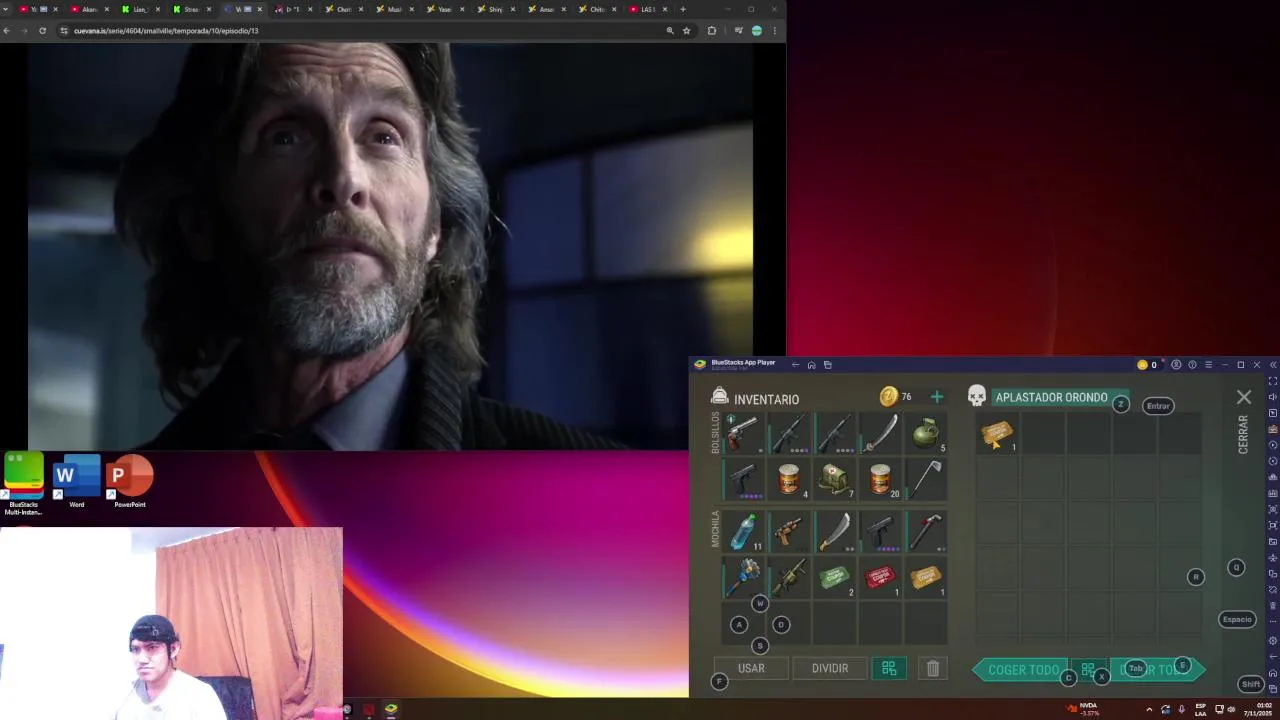This screenshot has height=720, width=1280.
Task: Switch to the Lian browser tab
Action: pos(140,9)
